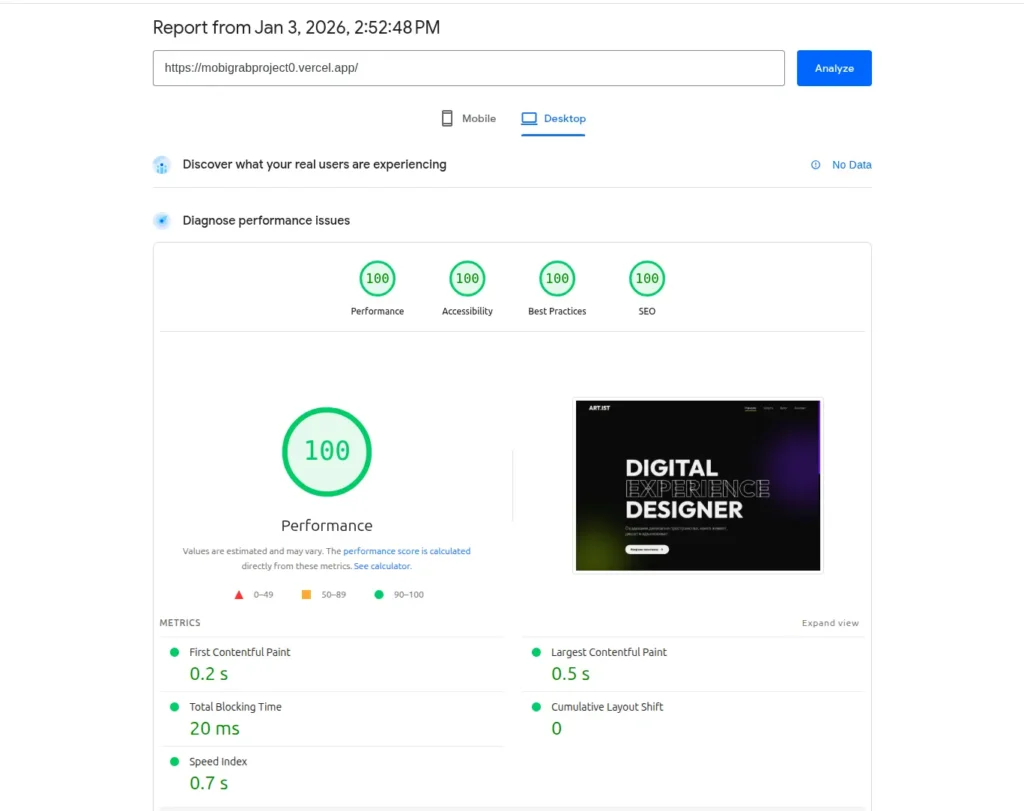The width and height of the screenshot is (1024, 811).
Task: Click the icon beside Discover real users section
Action: pyautogui.click(x=161, y=164)
